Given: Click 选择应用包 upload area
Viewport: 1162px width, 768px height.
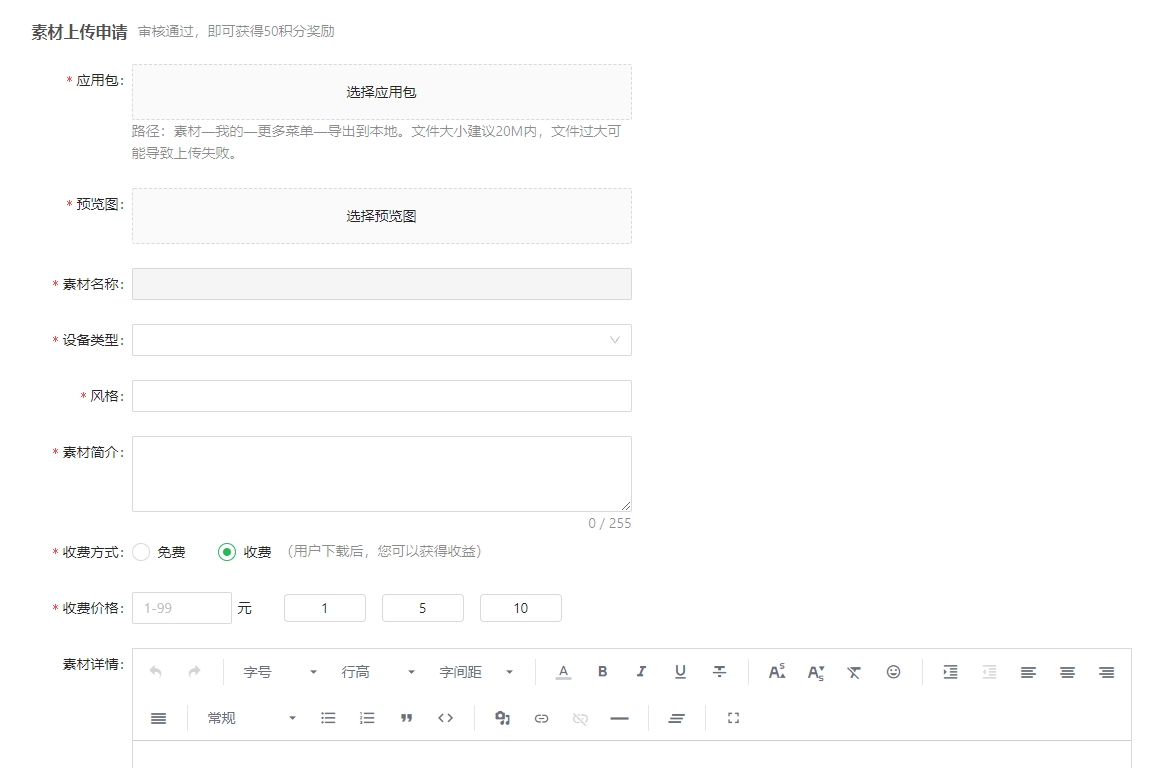Looking at the screenshot, I should [382, 92].
